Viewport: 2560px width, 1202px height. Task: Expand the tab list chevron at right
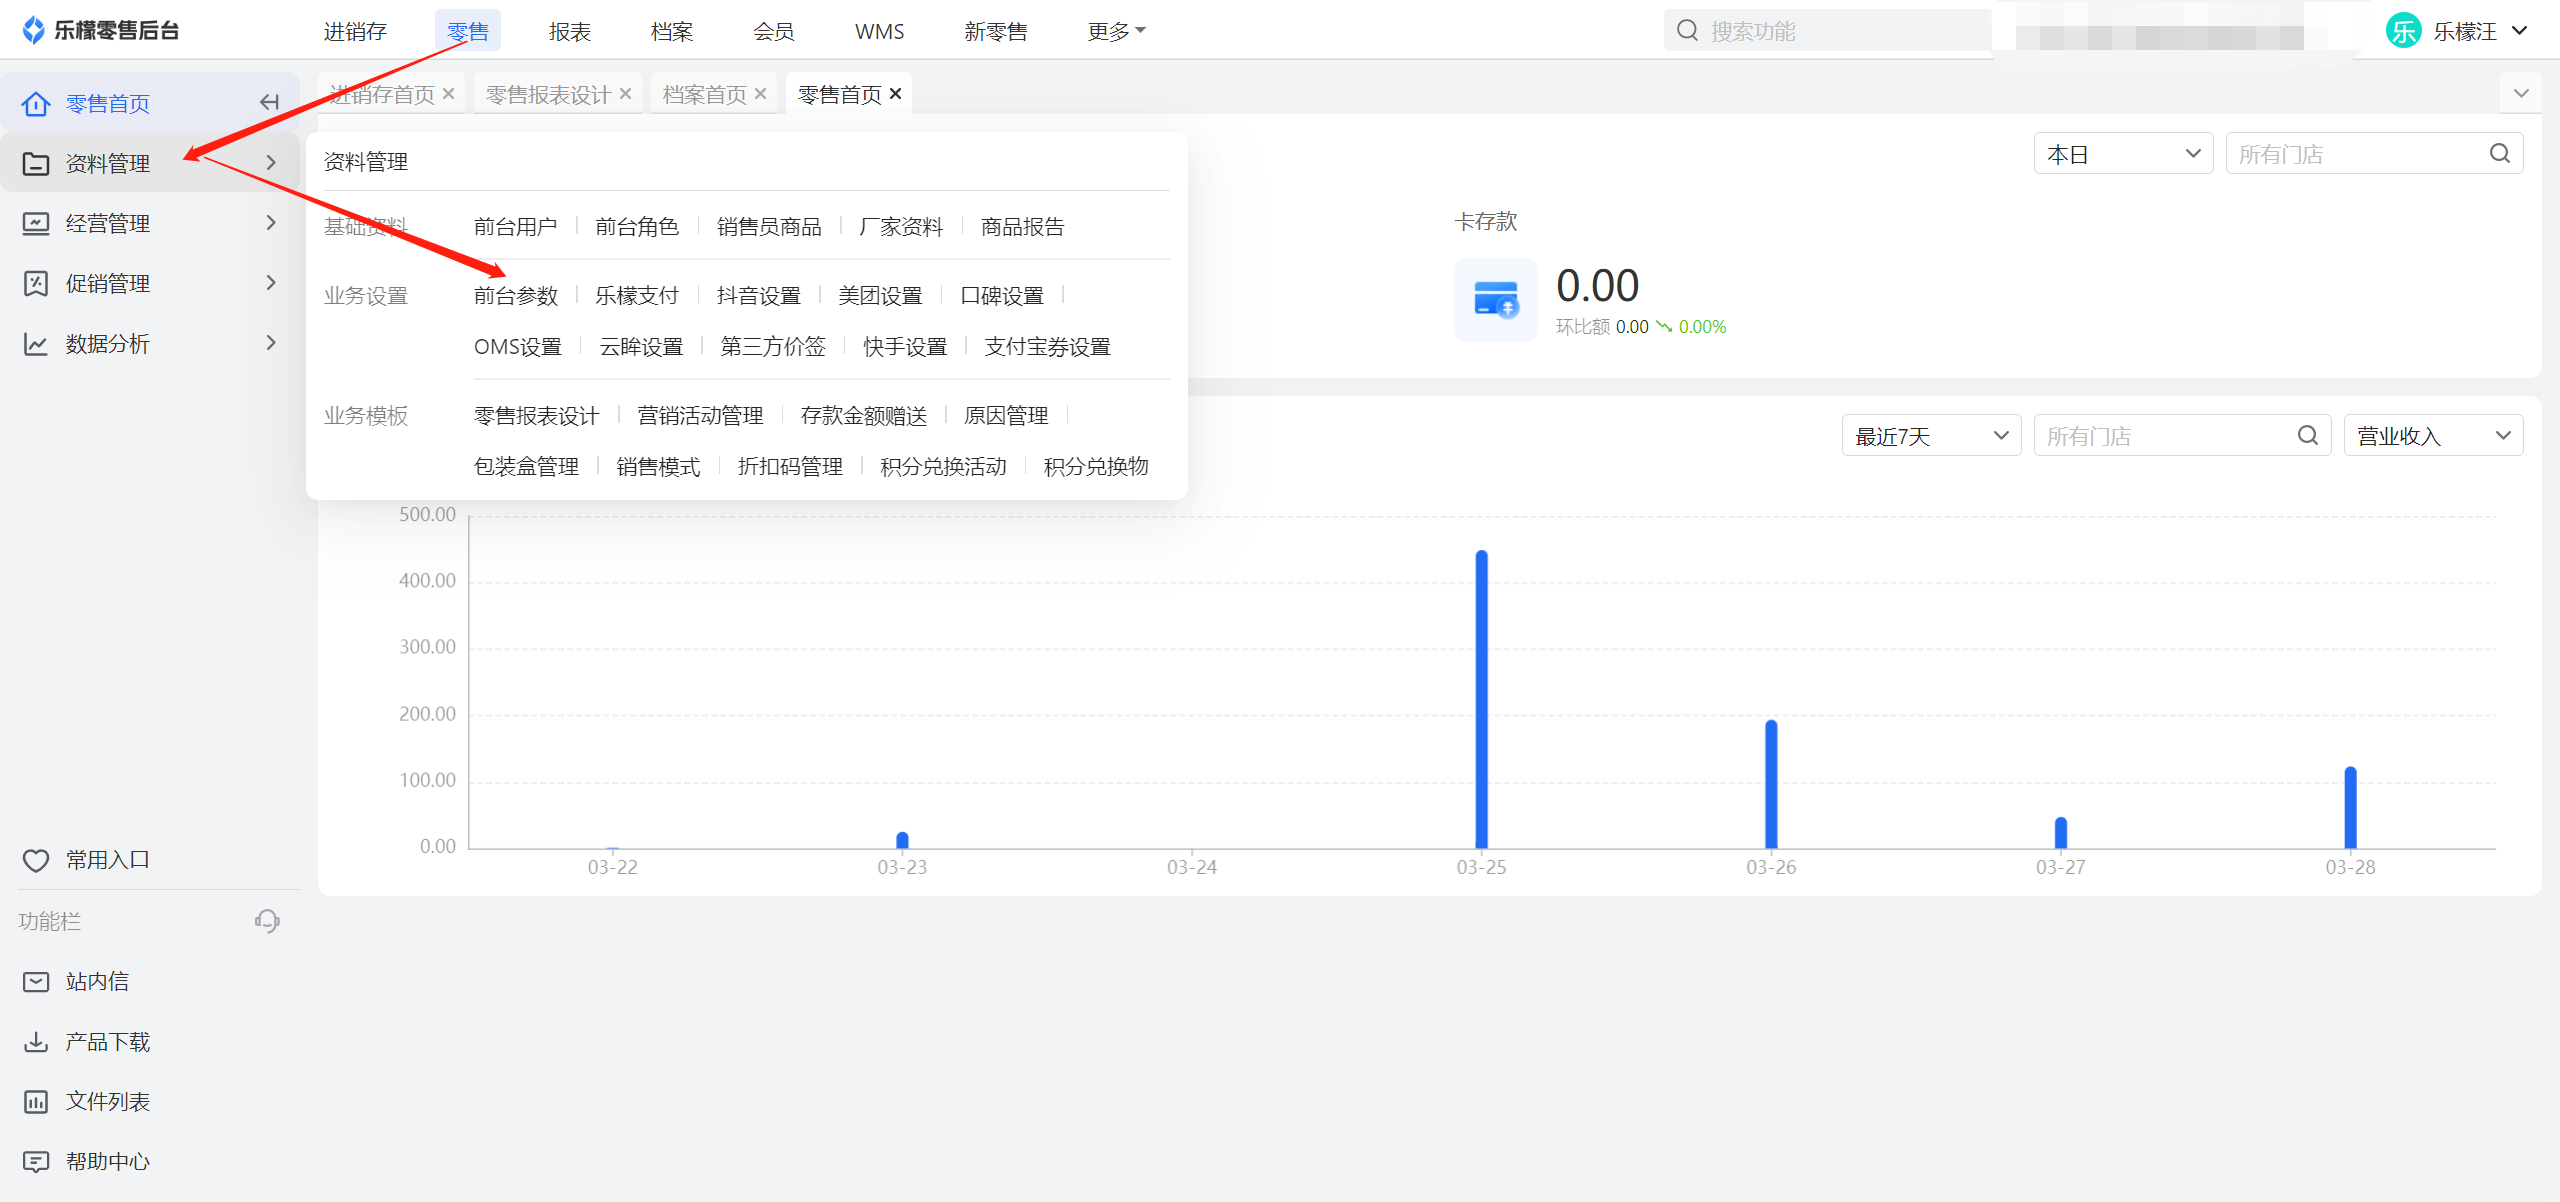2521,93
